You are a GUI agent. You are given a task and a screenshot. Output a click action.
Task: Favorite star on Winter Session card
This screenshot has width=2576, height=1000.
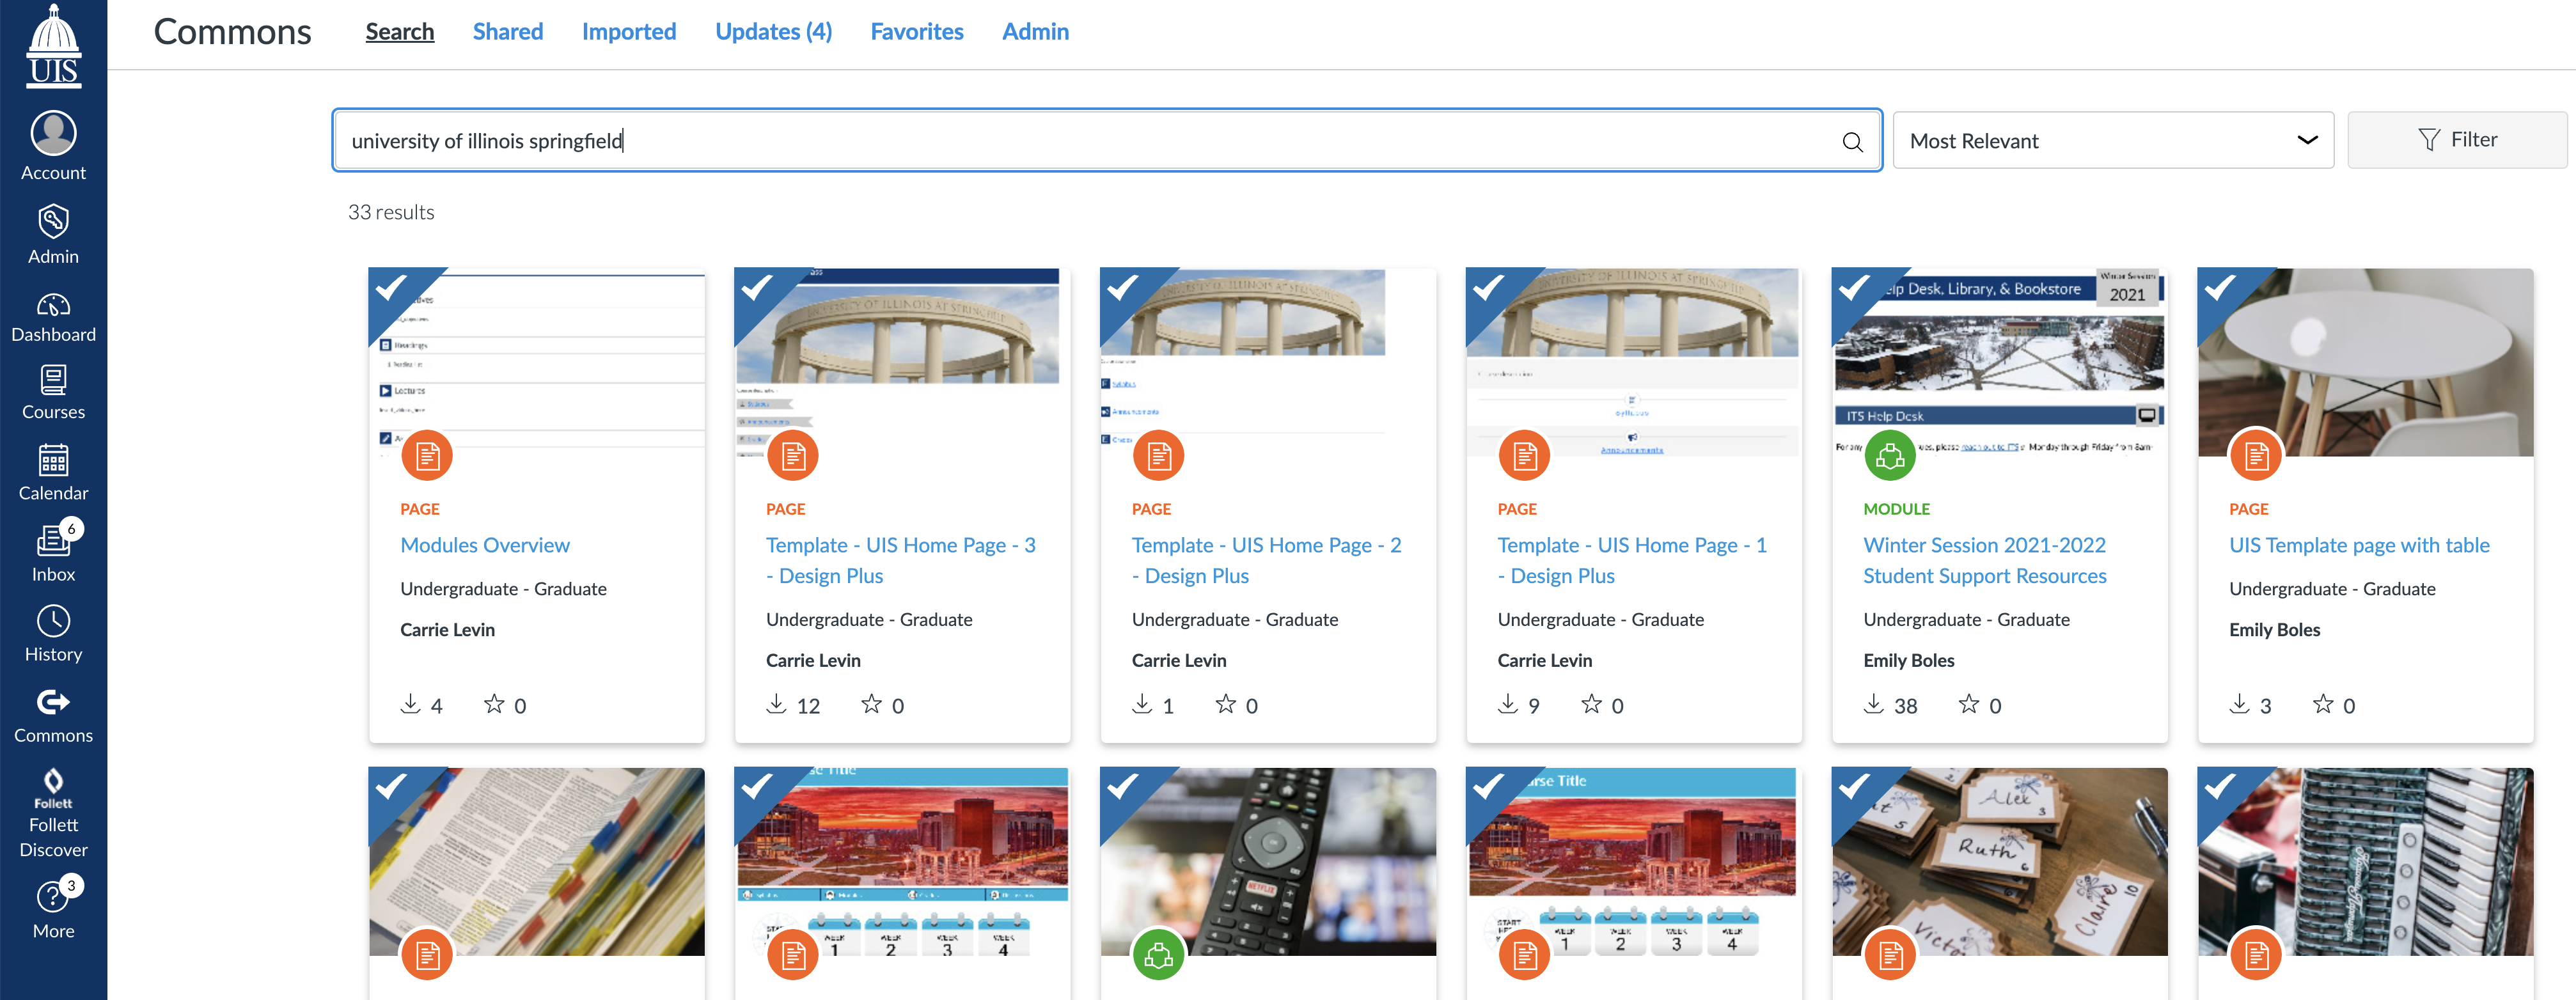pos(1969,704)
